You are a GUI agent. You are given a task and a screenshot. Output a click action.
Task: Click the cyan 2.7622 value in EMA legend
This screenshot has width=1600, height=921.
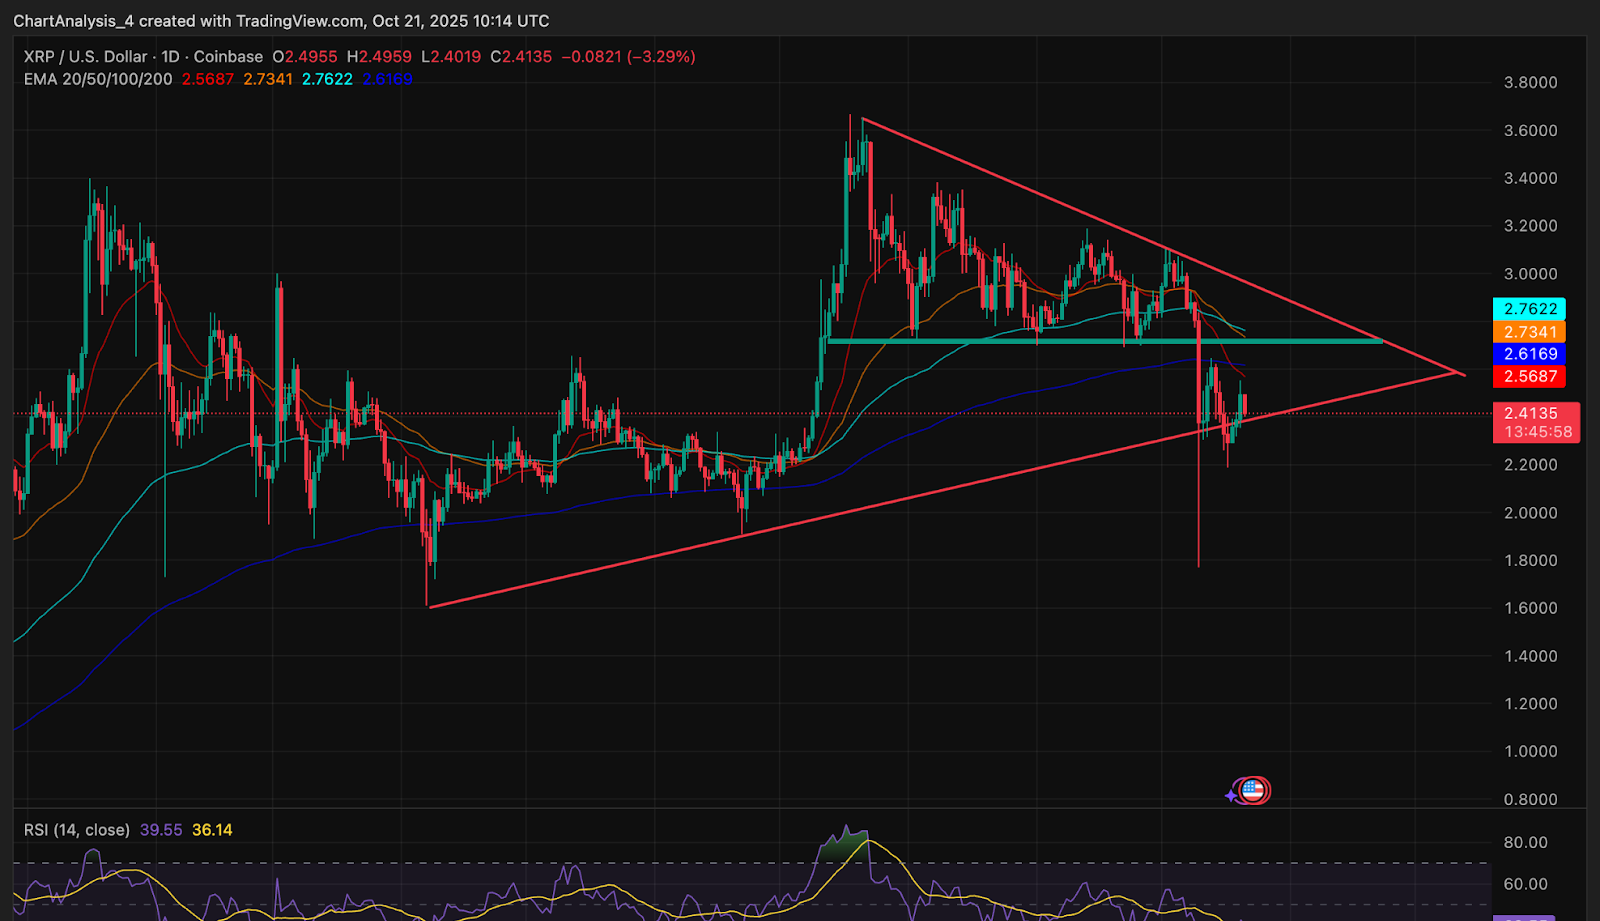pyautogui.click(x=327, y=79)
